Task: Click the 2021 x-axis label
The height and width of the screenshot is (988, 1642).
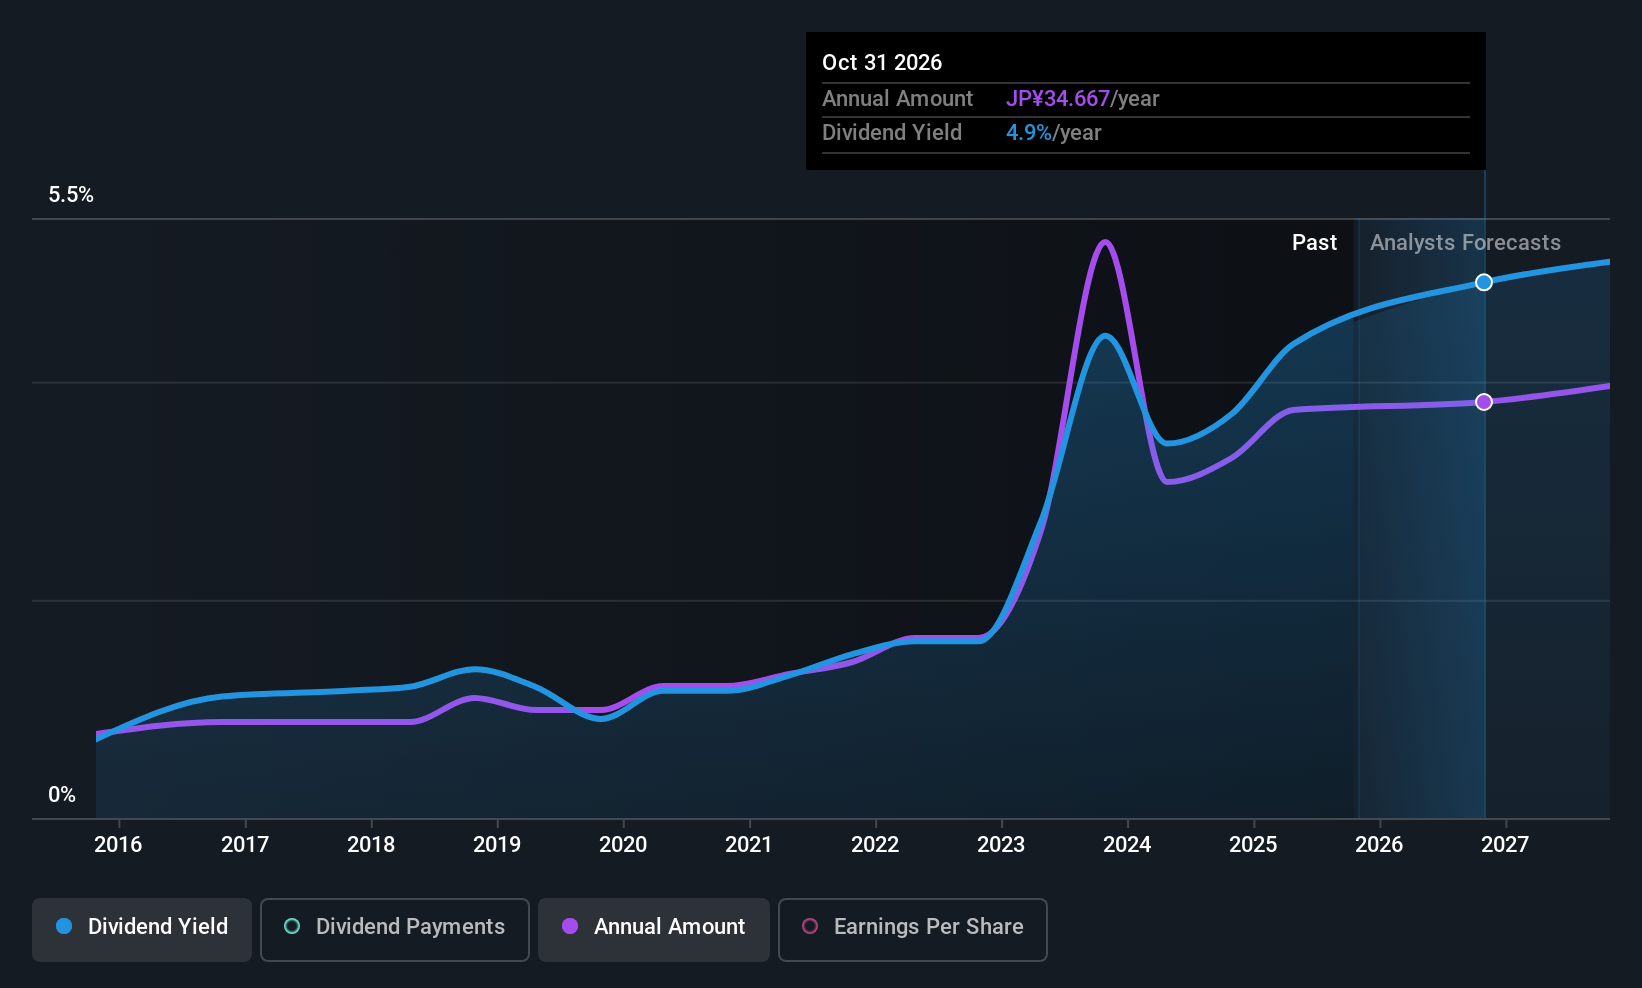Action: [x=749, y=845]
